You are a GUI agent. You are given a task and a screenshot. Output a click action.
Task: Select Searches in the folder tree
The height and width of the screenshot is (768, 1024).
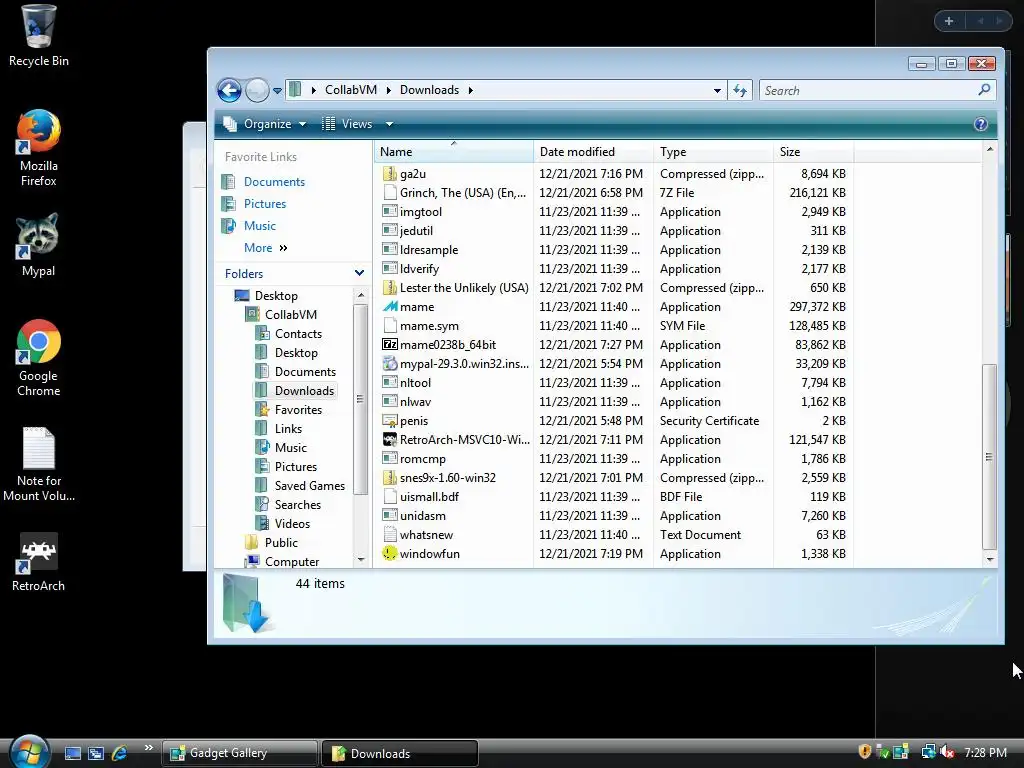click(x=297, y=505)
